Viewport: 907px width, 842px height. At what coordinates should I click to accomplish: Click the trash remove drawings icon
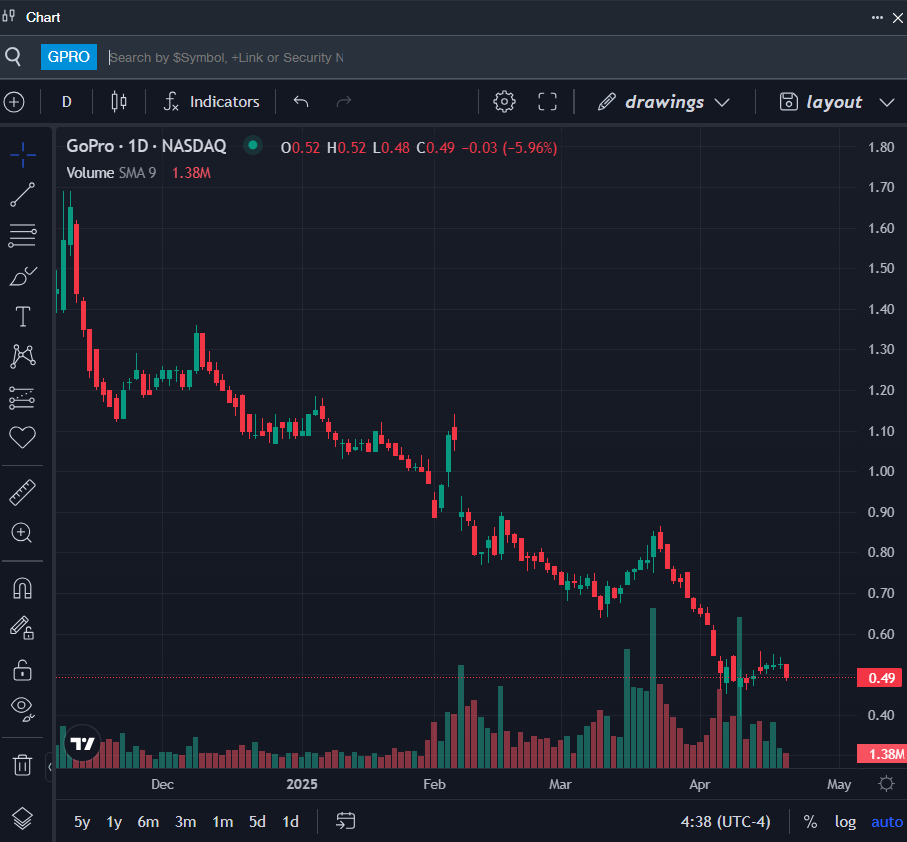coord(23,765)
